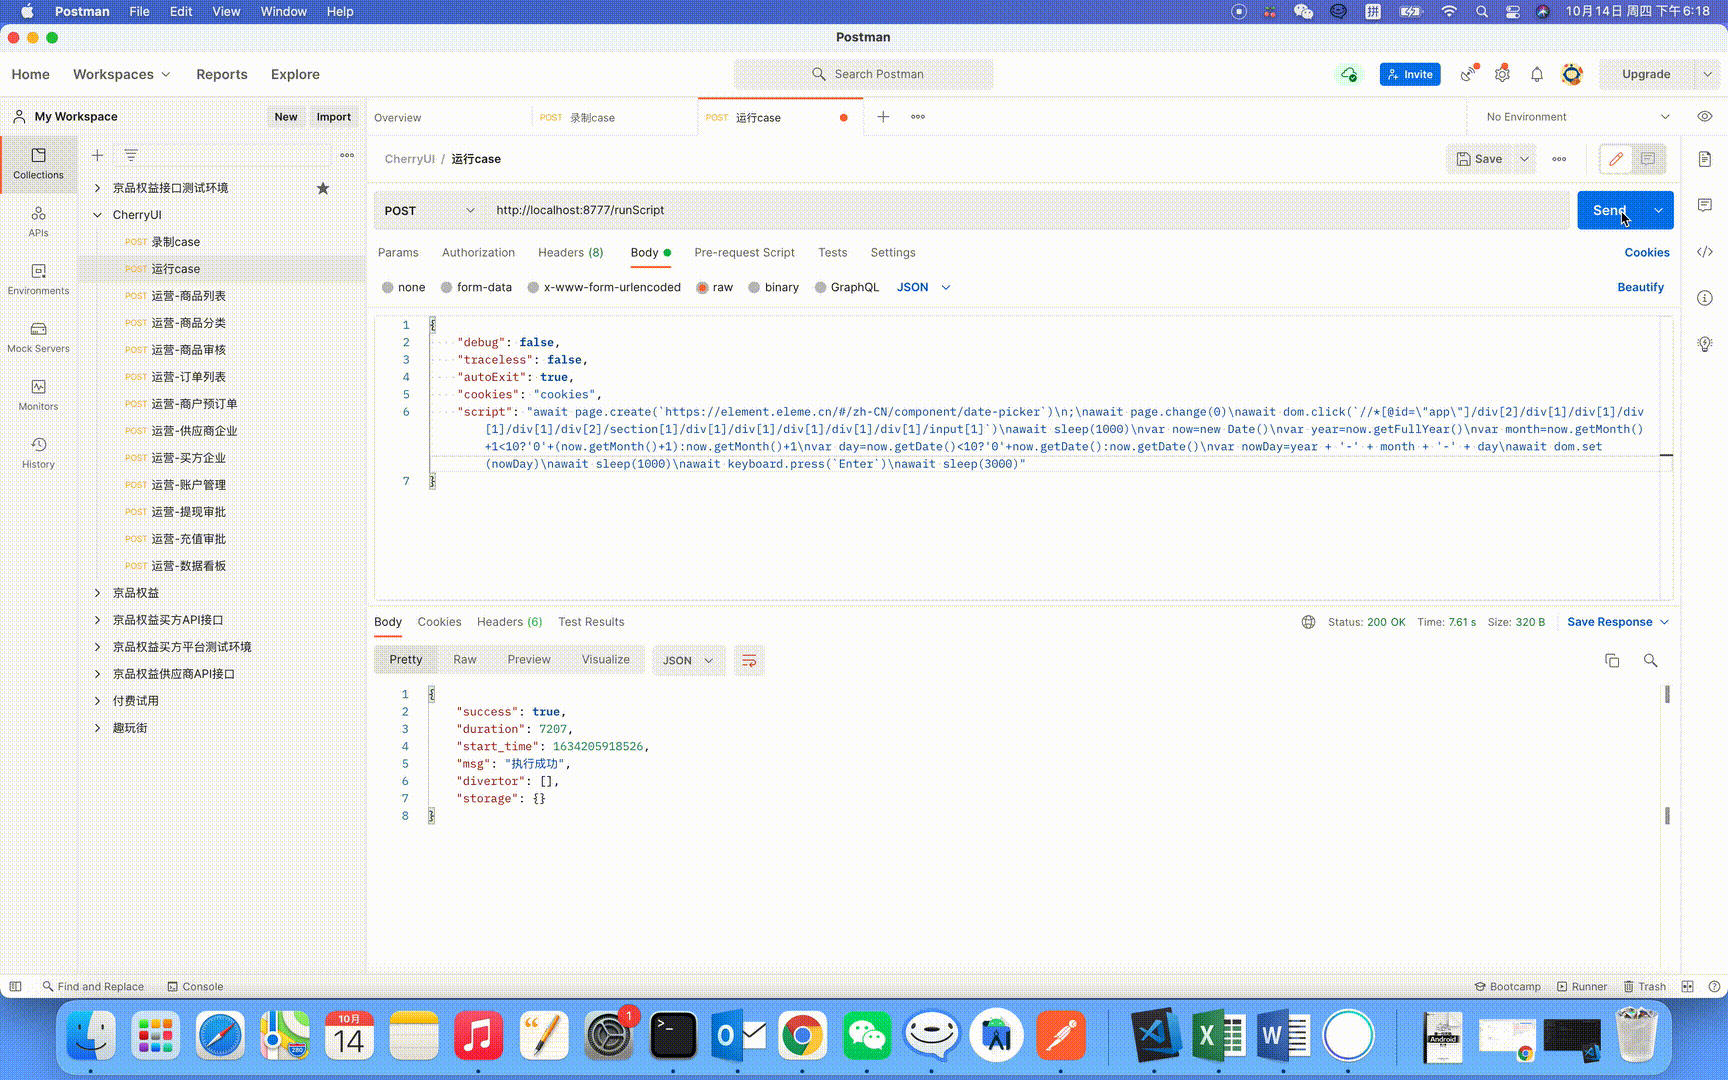Click the Send button

click(x=1610, y=210)
